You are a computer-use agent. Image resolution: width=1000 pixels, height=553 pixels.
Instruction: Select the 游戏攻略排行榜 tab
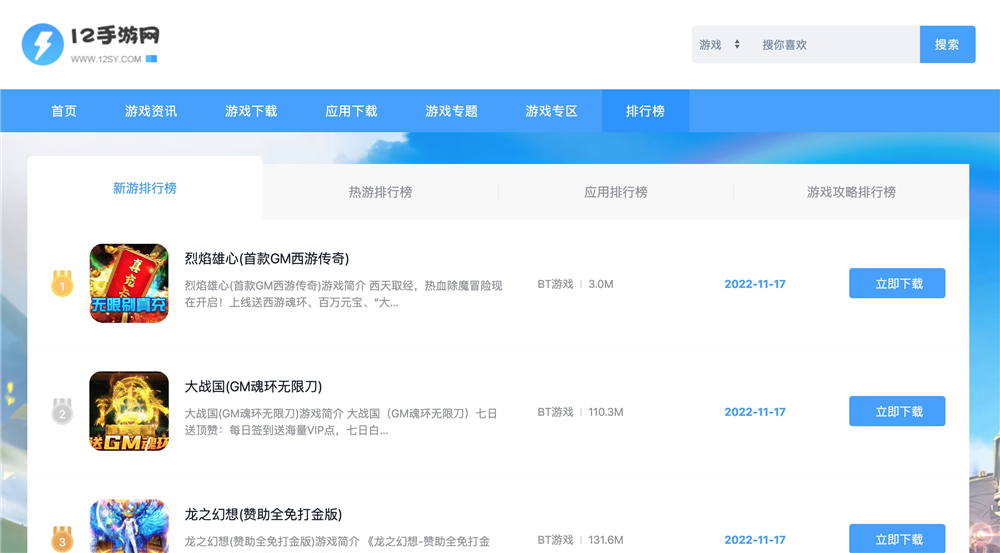[851, 192]
